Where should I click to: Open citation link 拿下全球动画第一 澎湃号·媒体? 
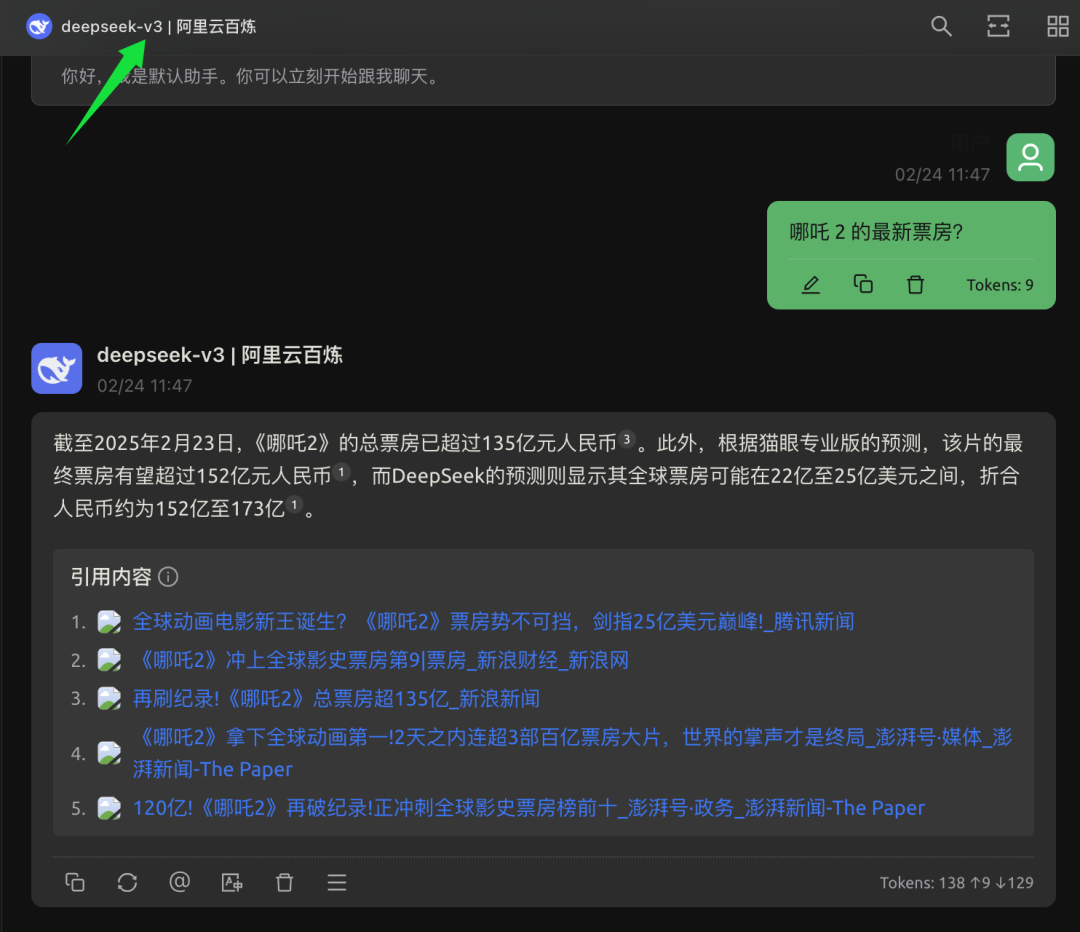(x=572, y=753)
